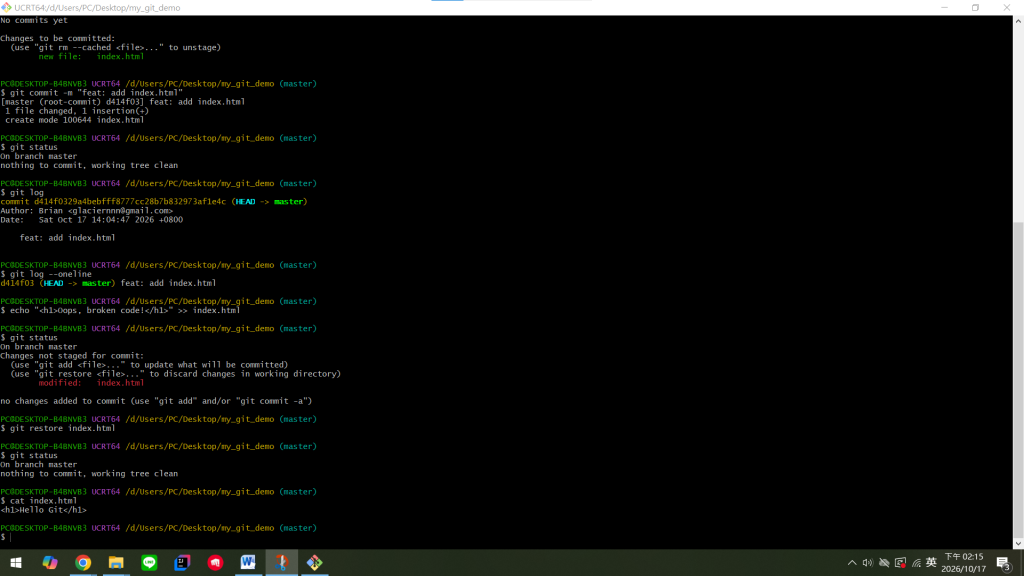Click the 'Date: Sat Oct 17' line

click(91, 220)
